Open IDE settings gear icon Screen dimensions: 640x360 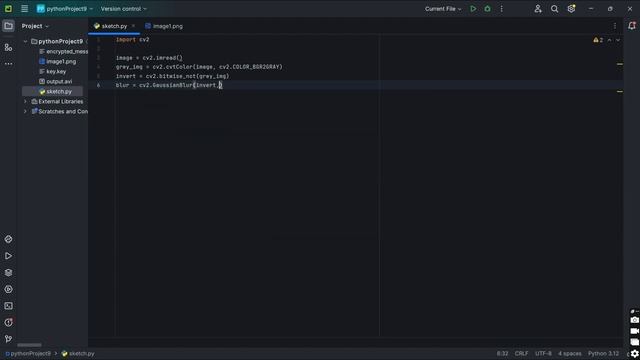point(571,9)
